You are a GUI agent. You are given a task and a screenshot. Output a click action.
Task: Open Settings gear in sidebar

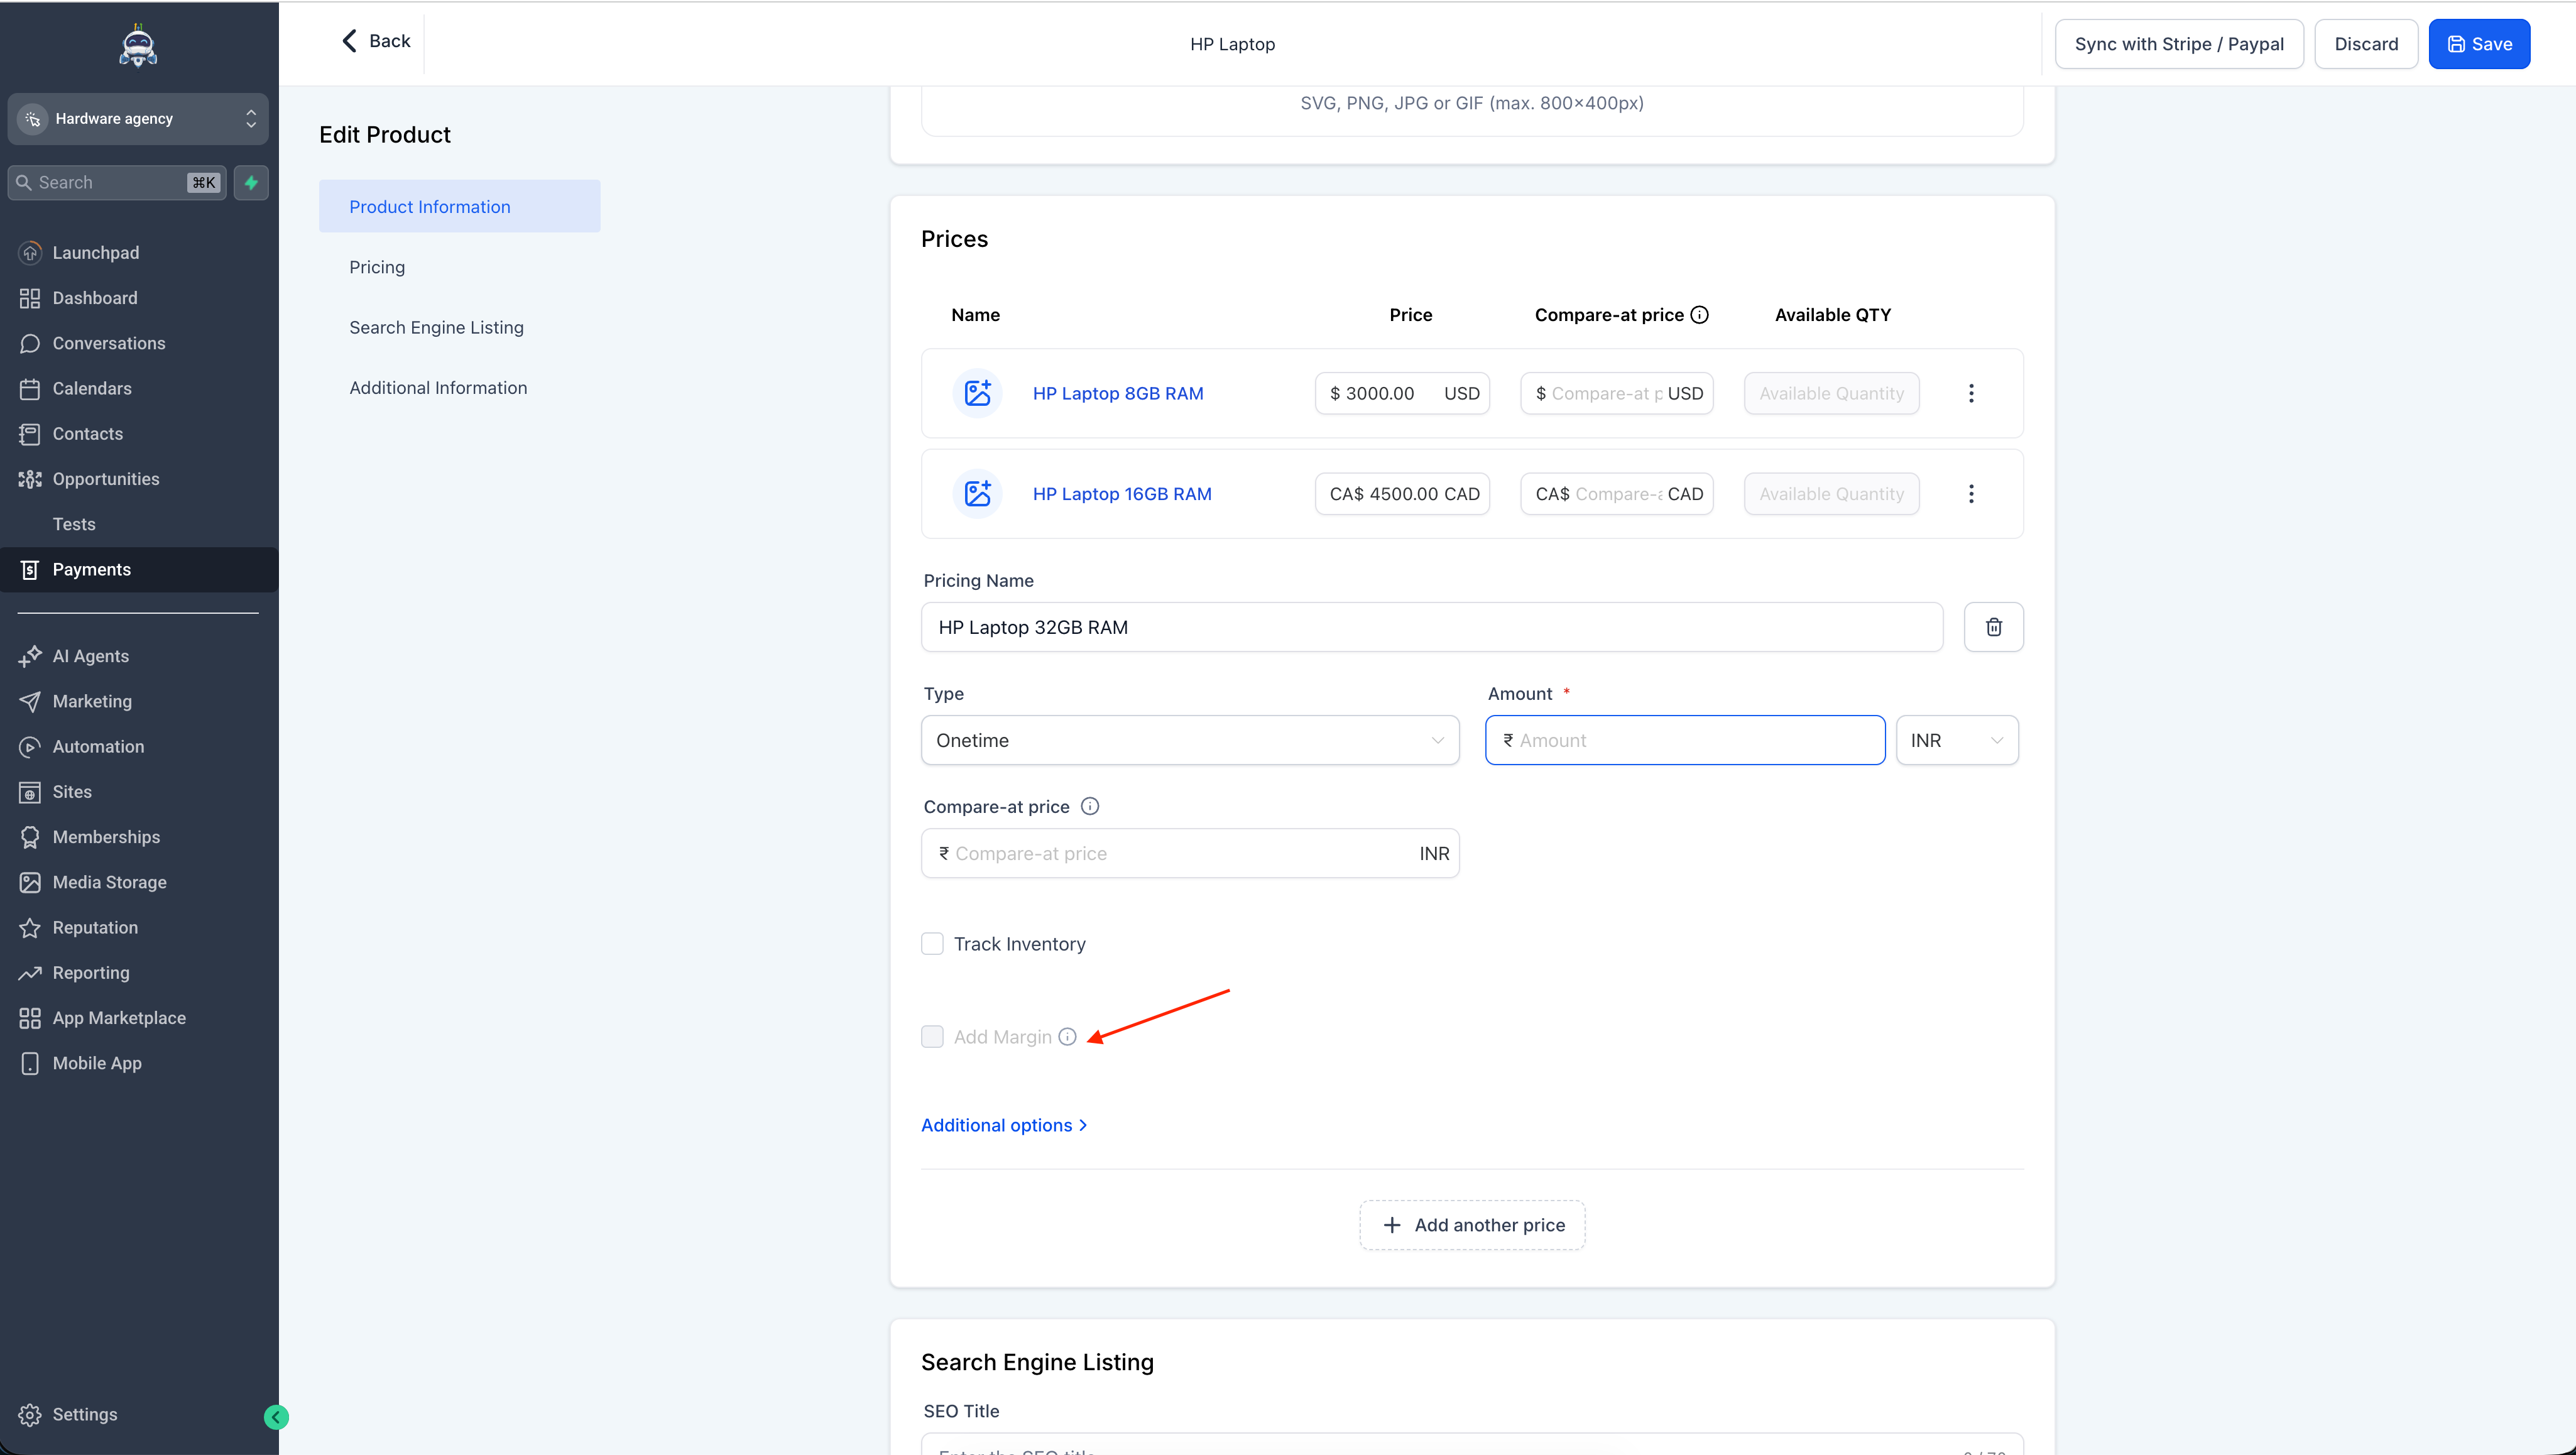(30, 1414)
